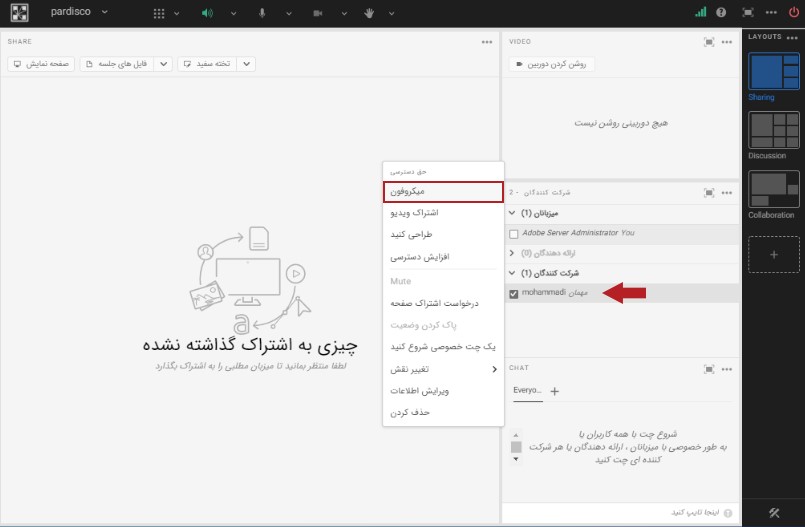Expand the webcam options dropdown arrow
Viewport: 805px width, 527px height.
[344, 14]
